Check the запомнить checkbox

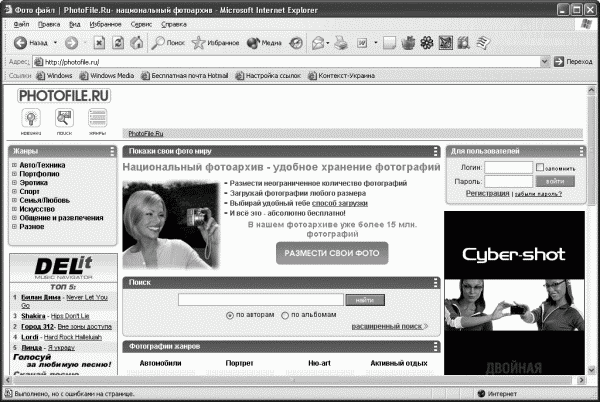click(x=540, y=167)
